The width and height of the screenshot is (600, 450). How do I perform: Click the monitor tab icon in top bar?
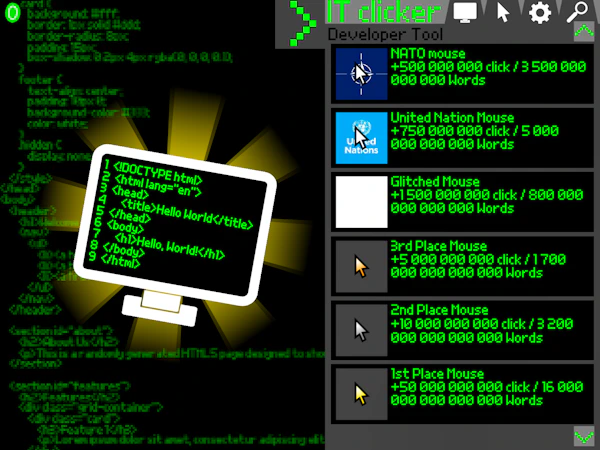coord(465,12)
